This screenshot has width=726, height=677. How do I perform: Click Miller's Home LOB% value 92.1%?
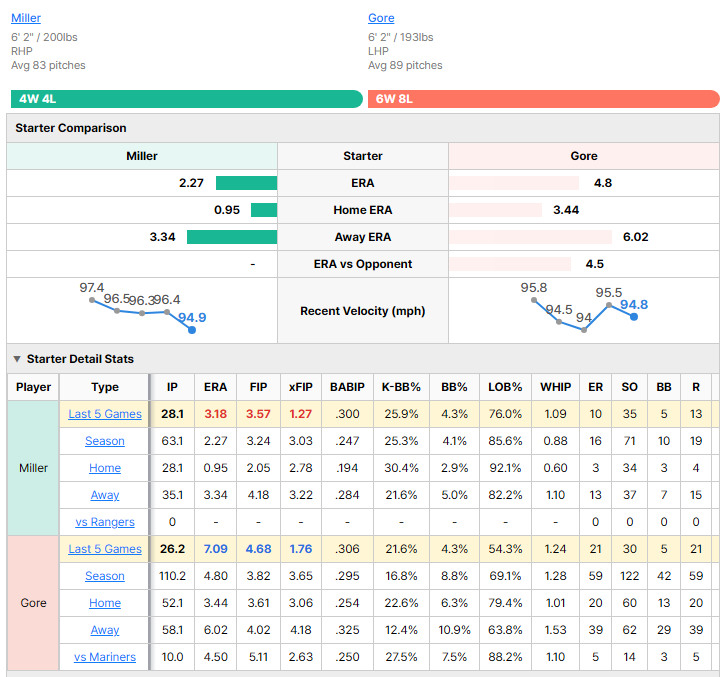(505, 468)
